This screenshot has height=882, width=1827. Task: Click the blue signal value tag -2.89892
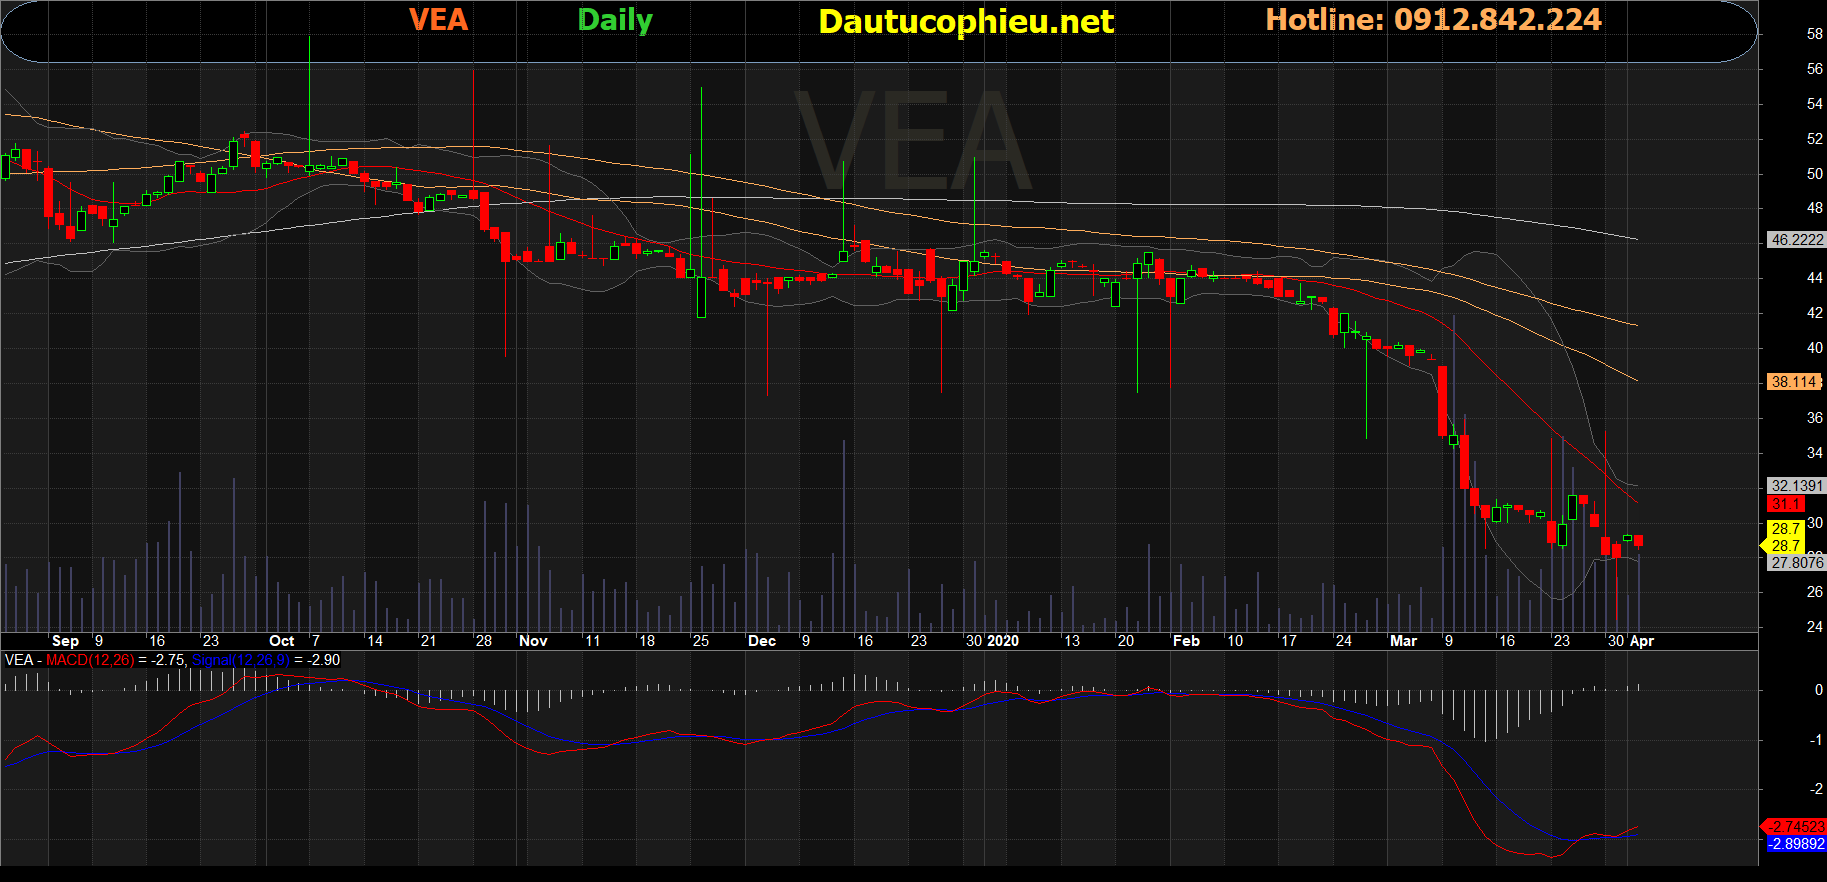1796,844
